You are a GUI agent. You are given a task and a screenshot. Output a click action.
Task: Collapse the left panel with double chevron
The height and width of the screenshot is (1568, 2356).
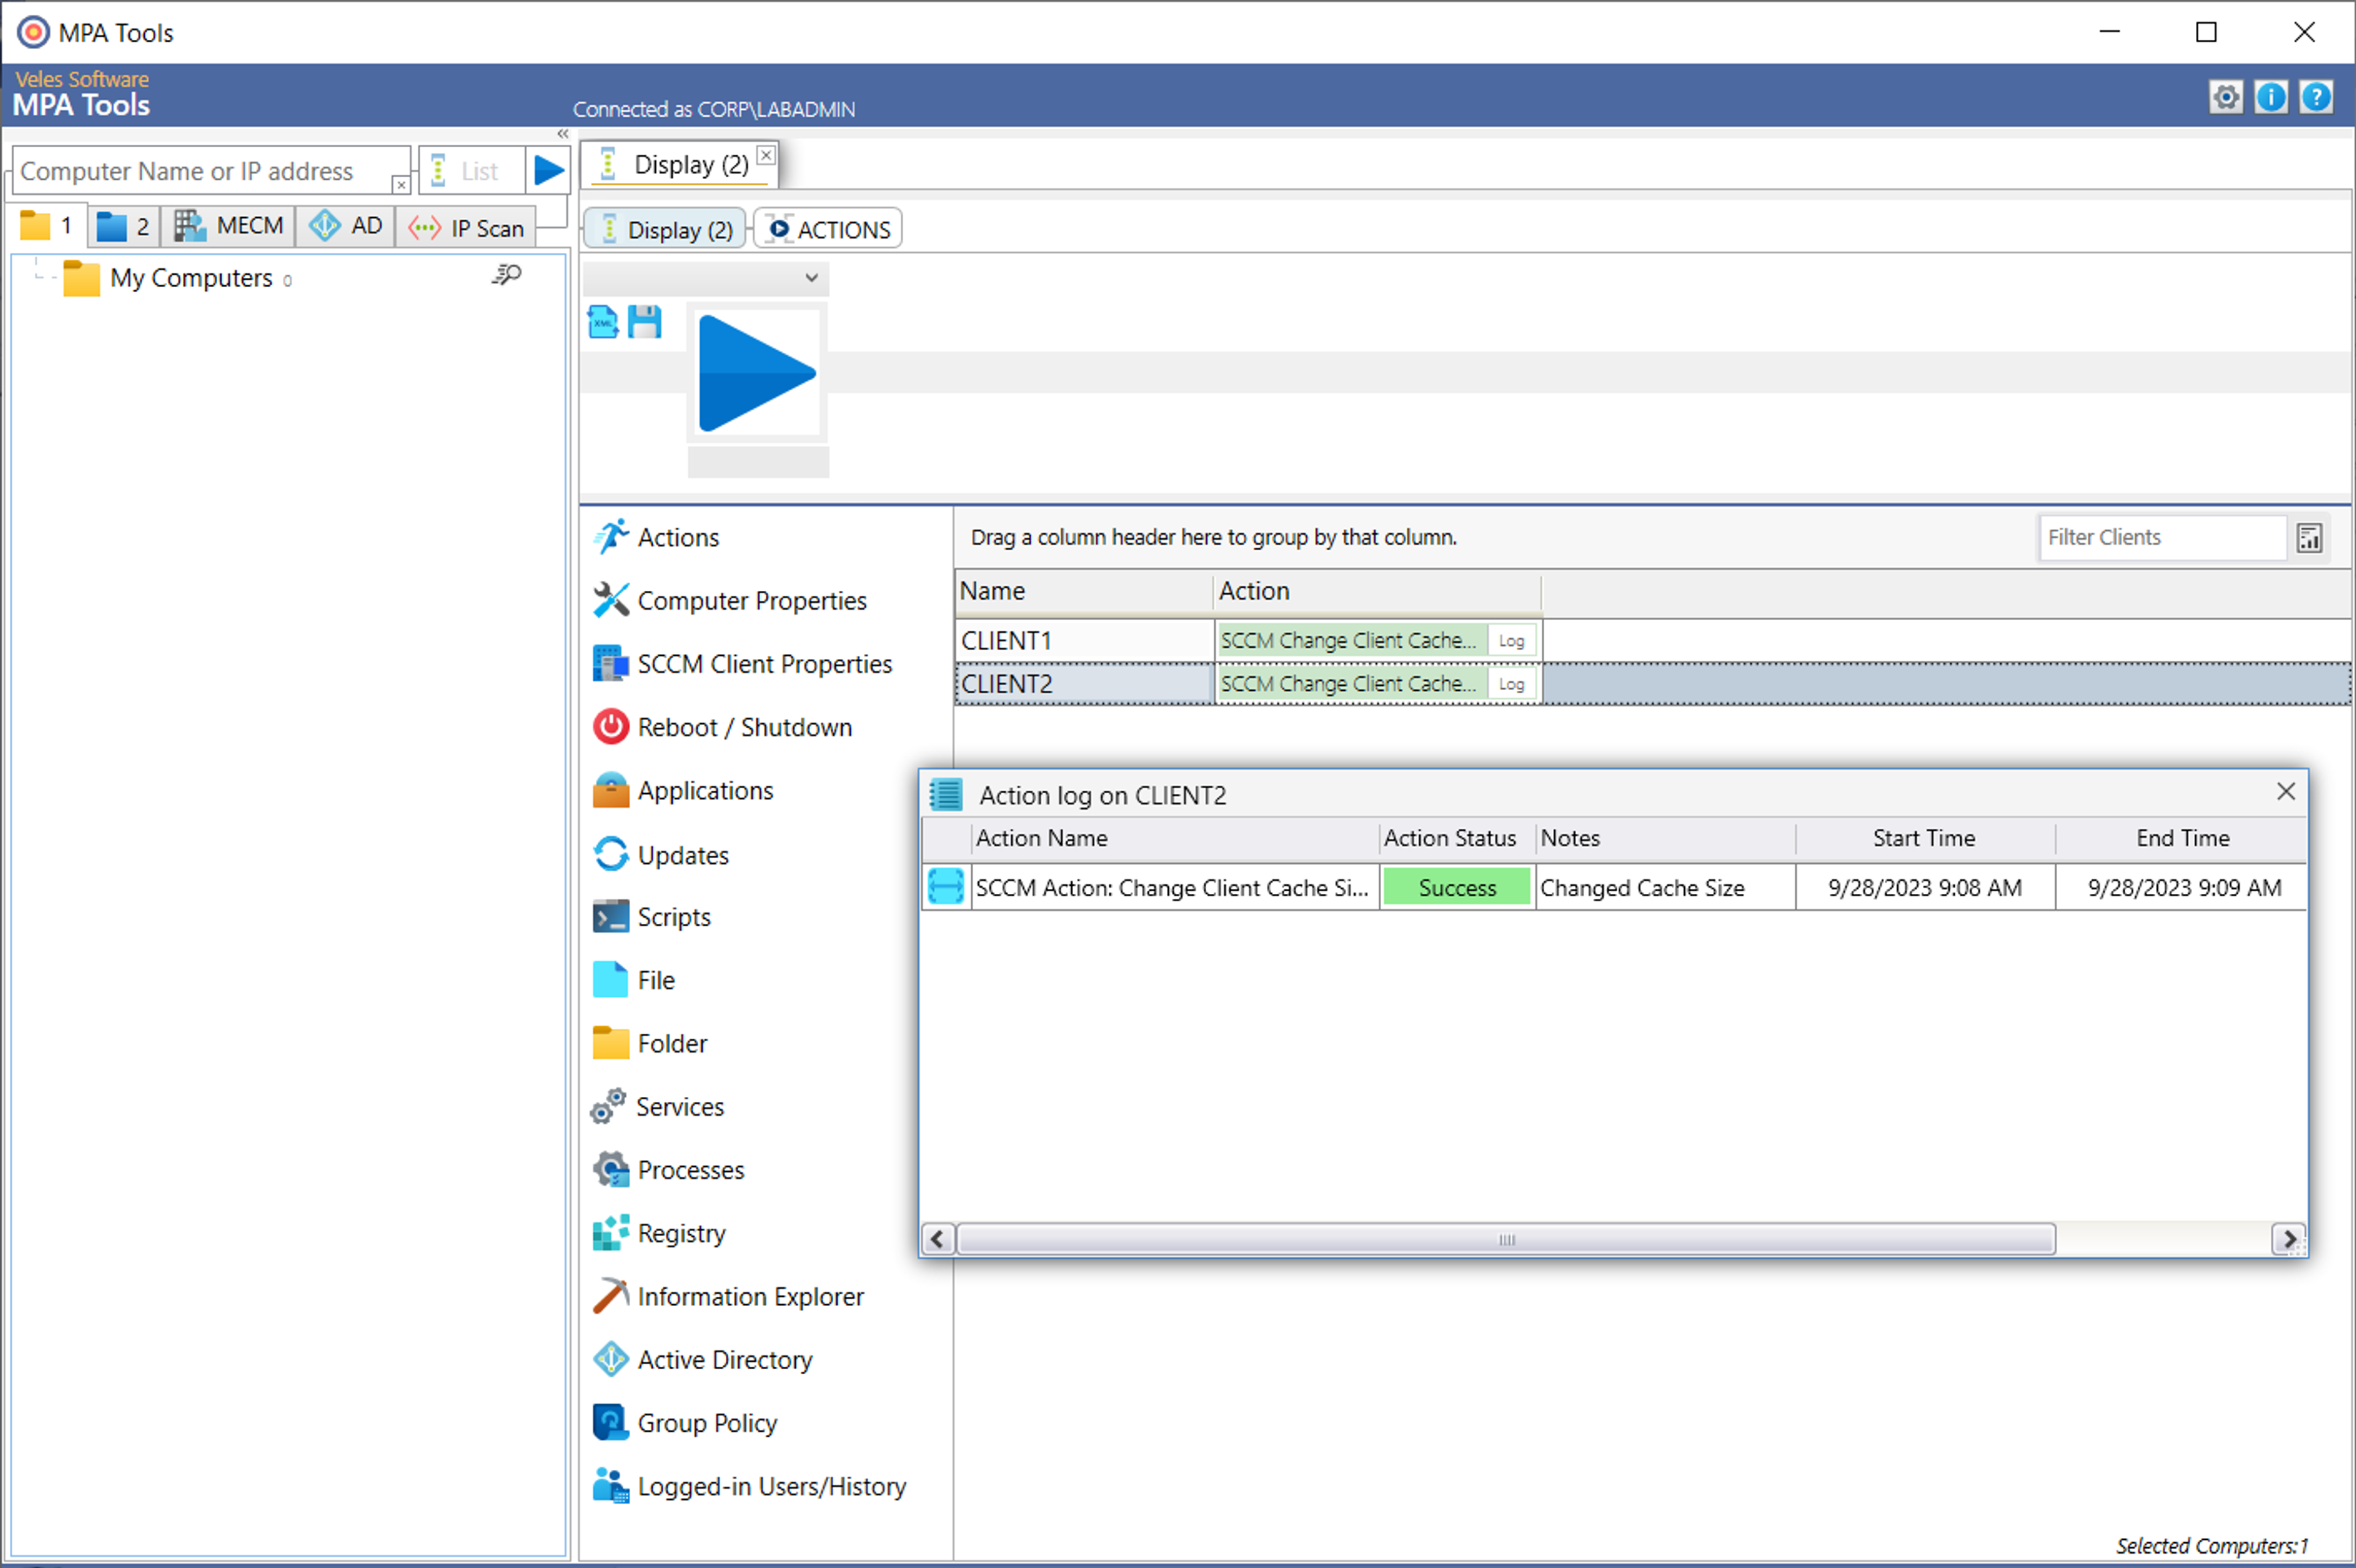[563, 133]
